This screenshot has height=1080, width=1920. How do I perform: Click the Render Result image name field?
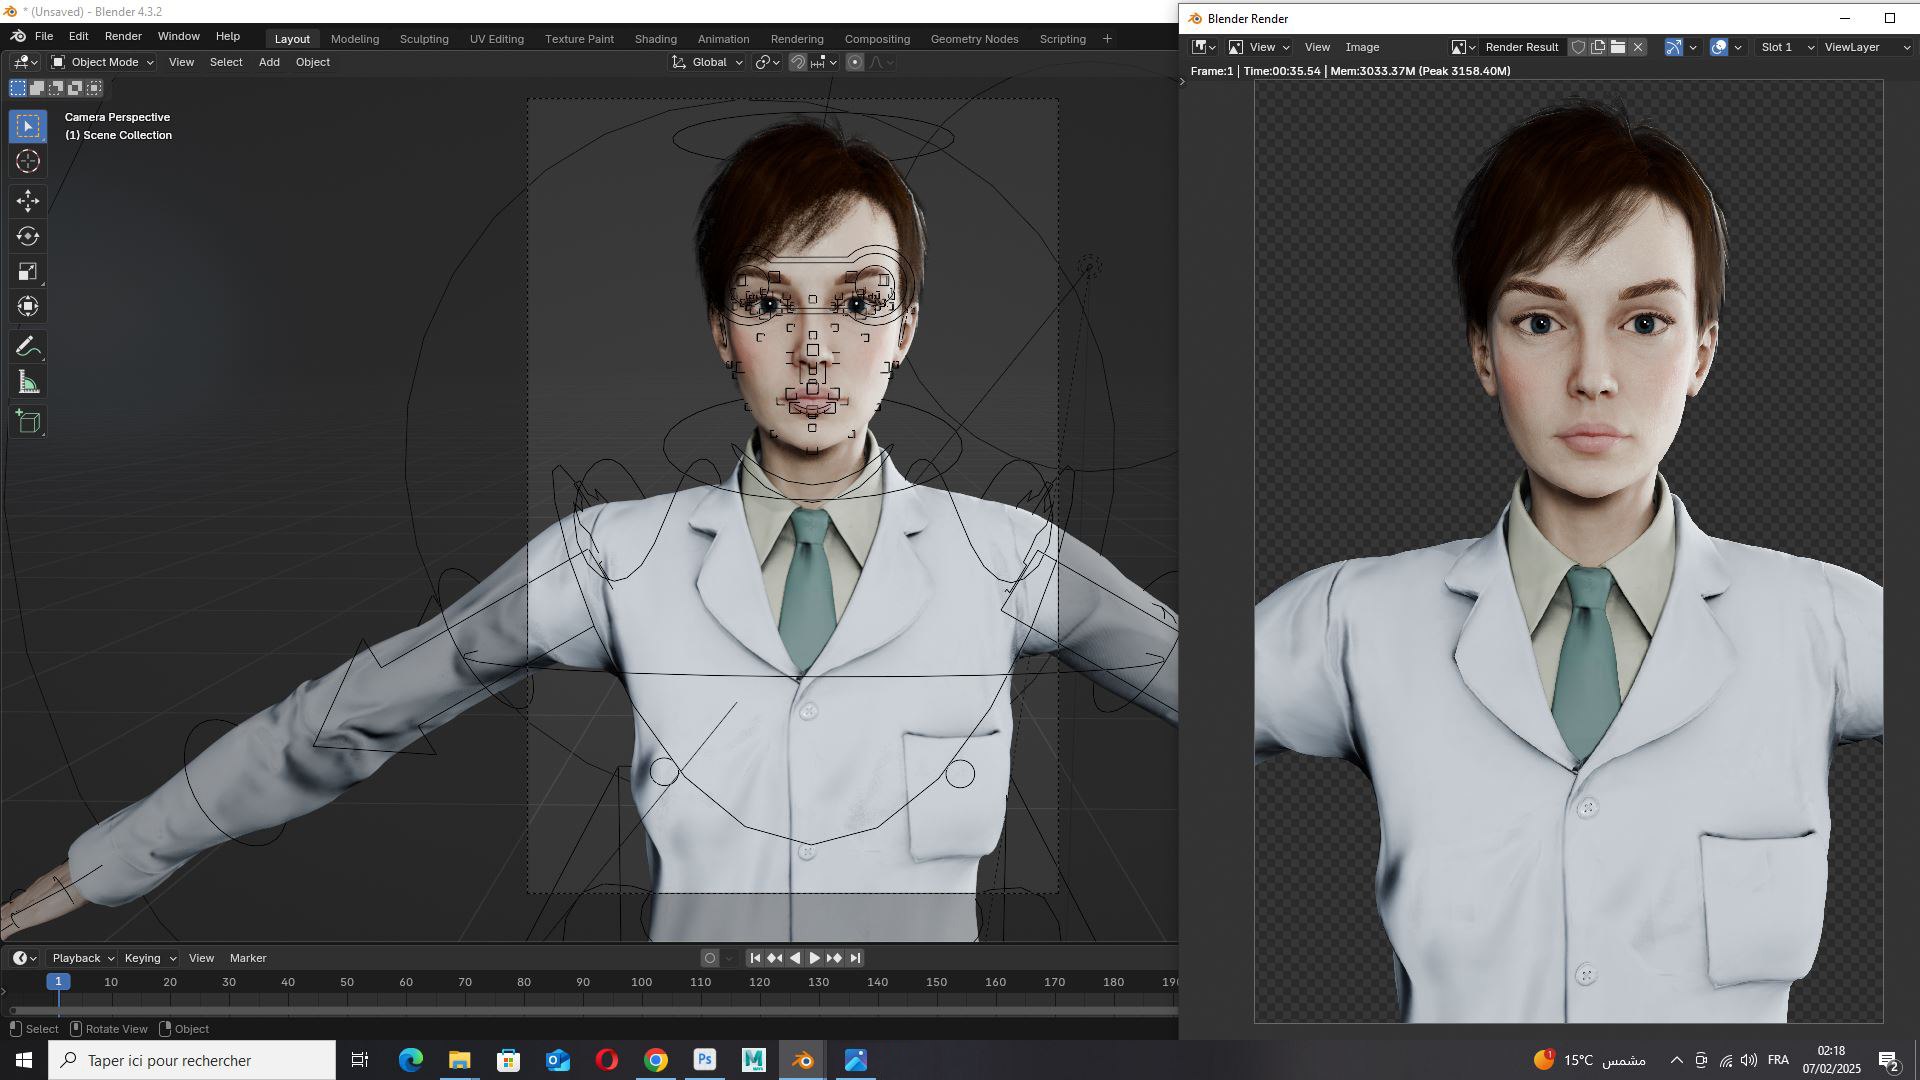pyautogui.click(x=1522, y=47)
